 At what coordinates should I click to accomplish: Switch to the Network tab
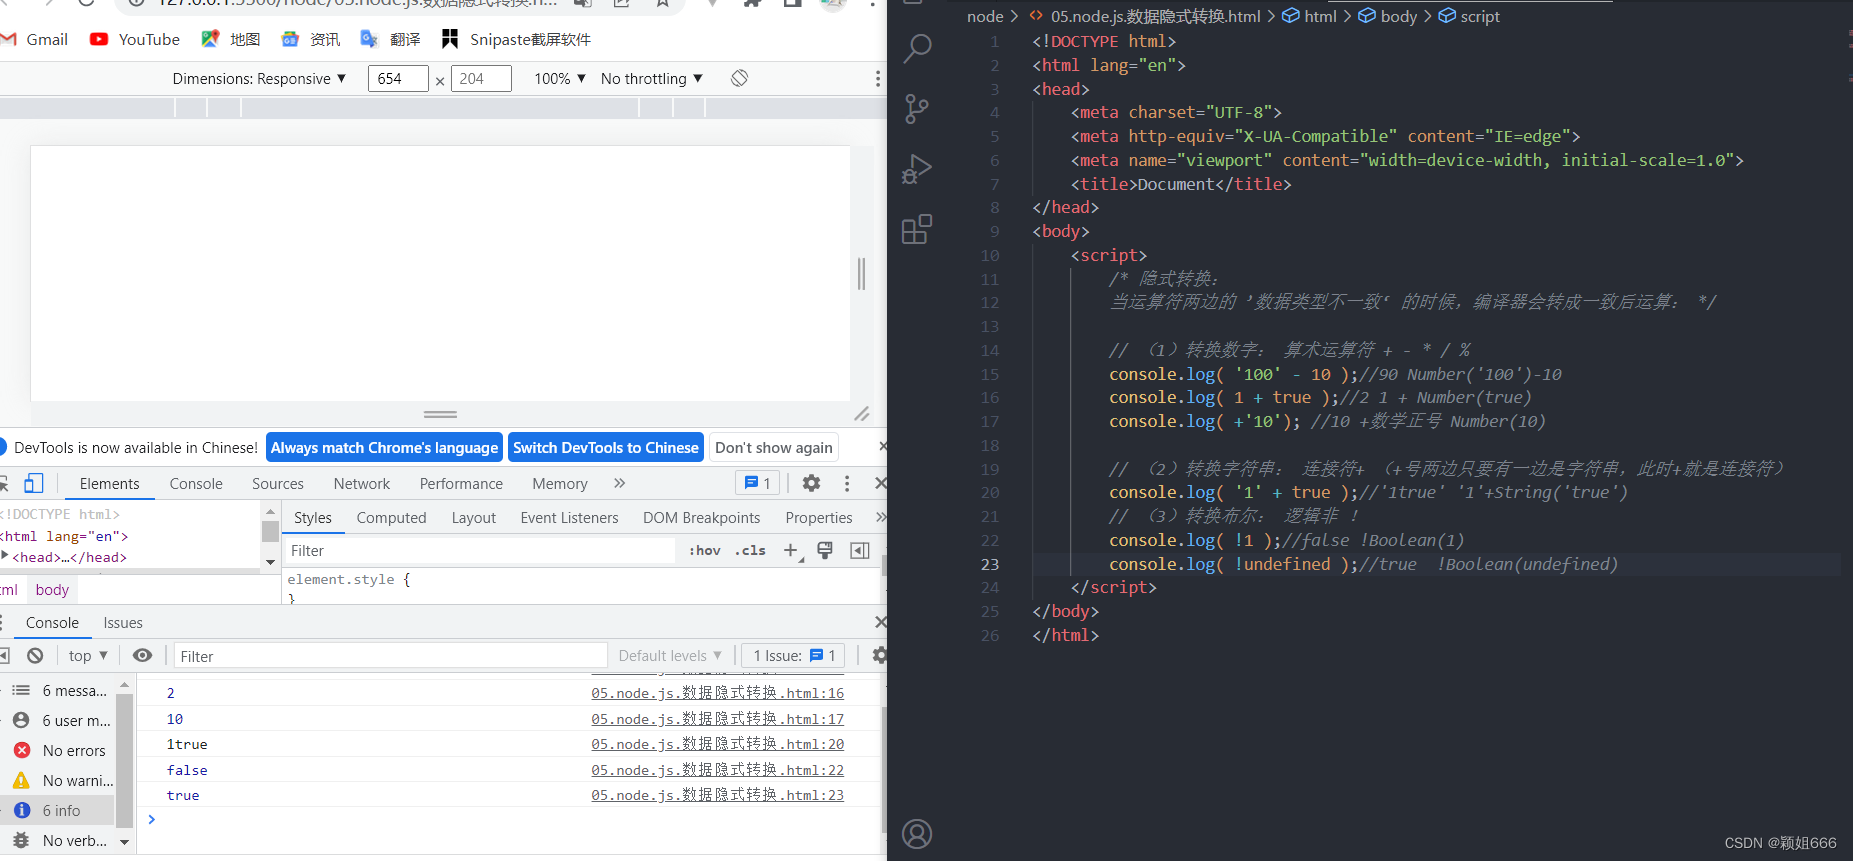coord(362,483)
